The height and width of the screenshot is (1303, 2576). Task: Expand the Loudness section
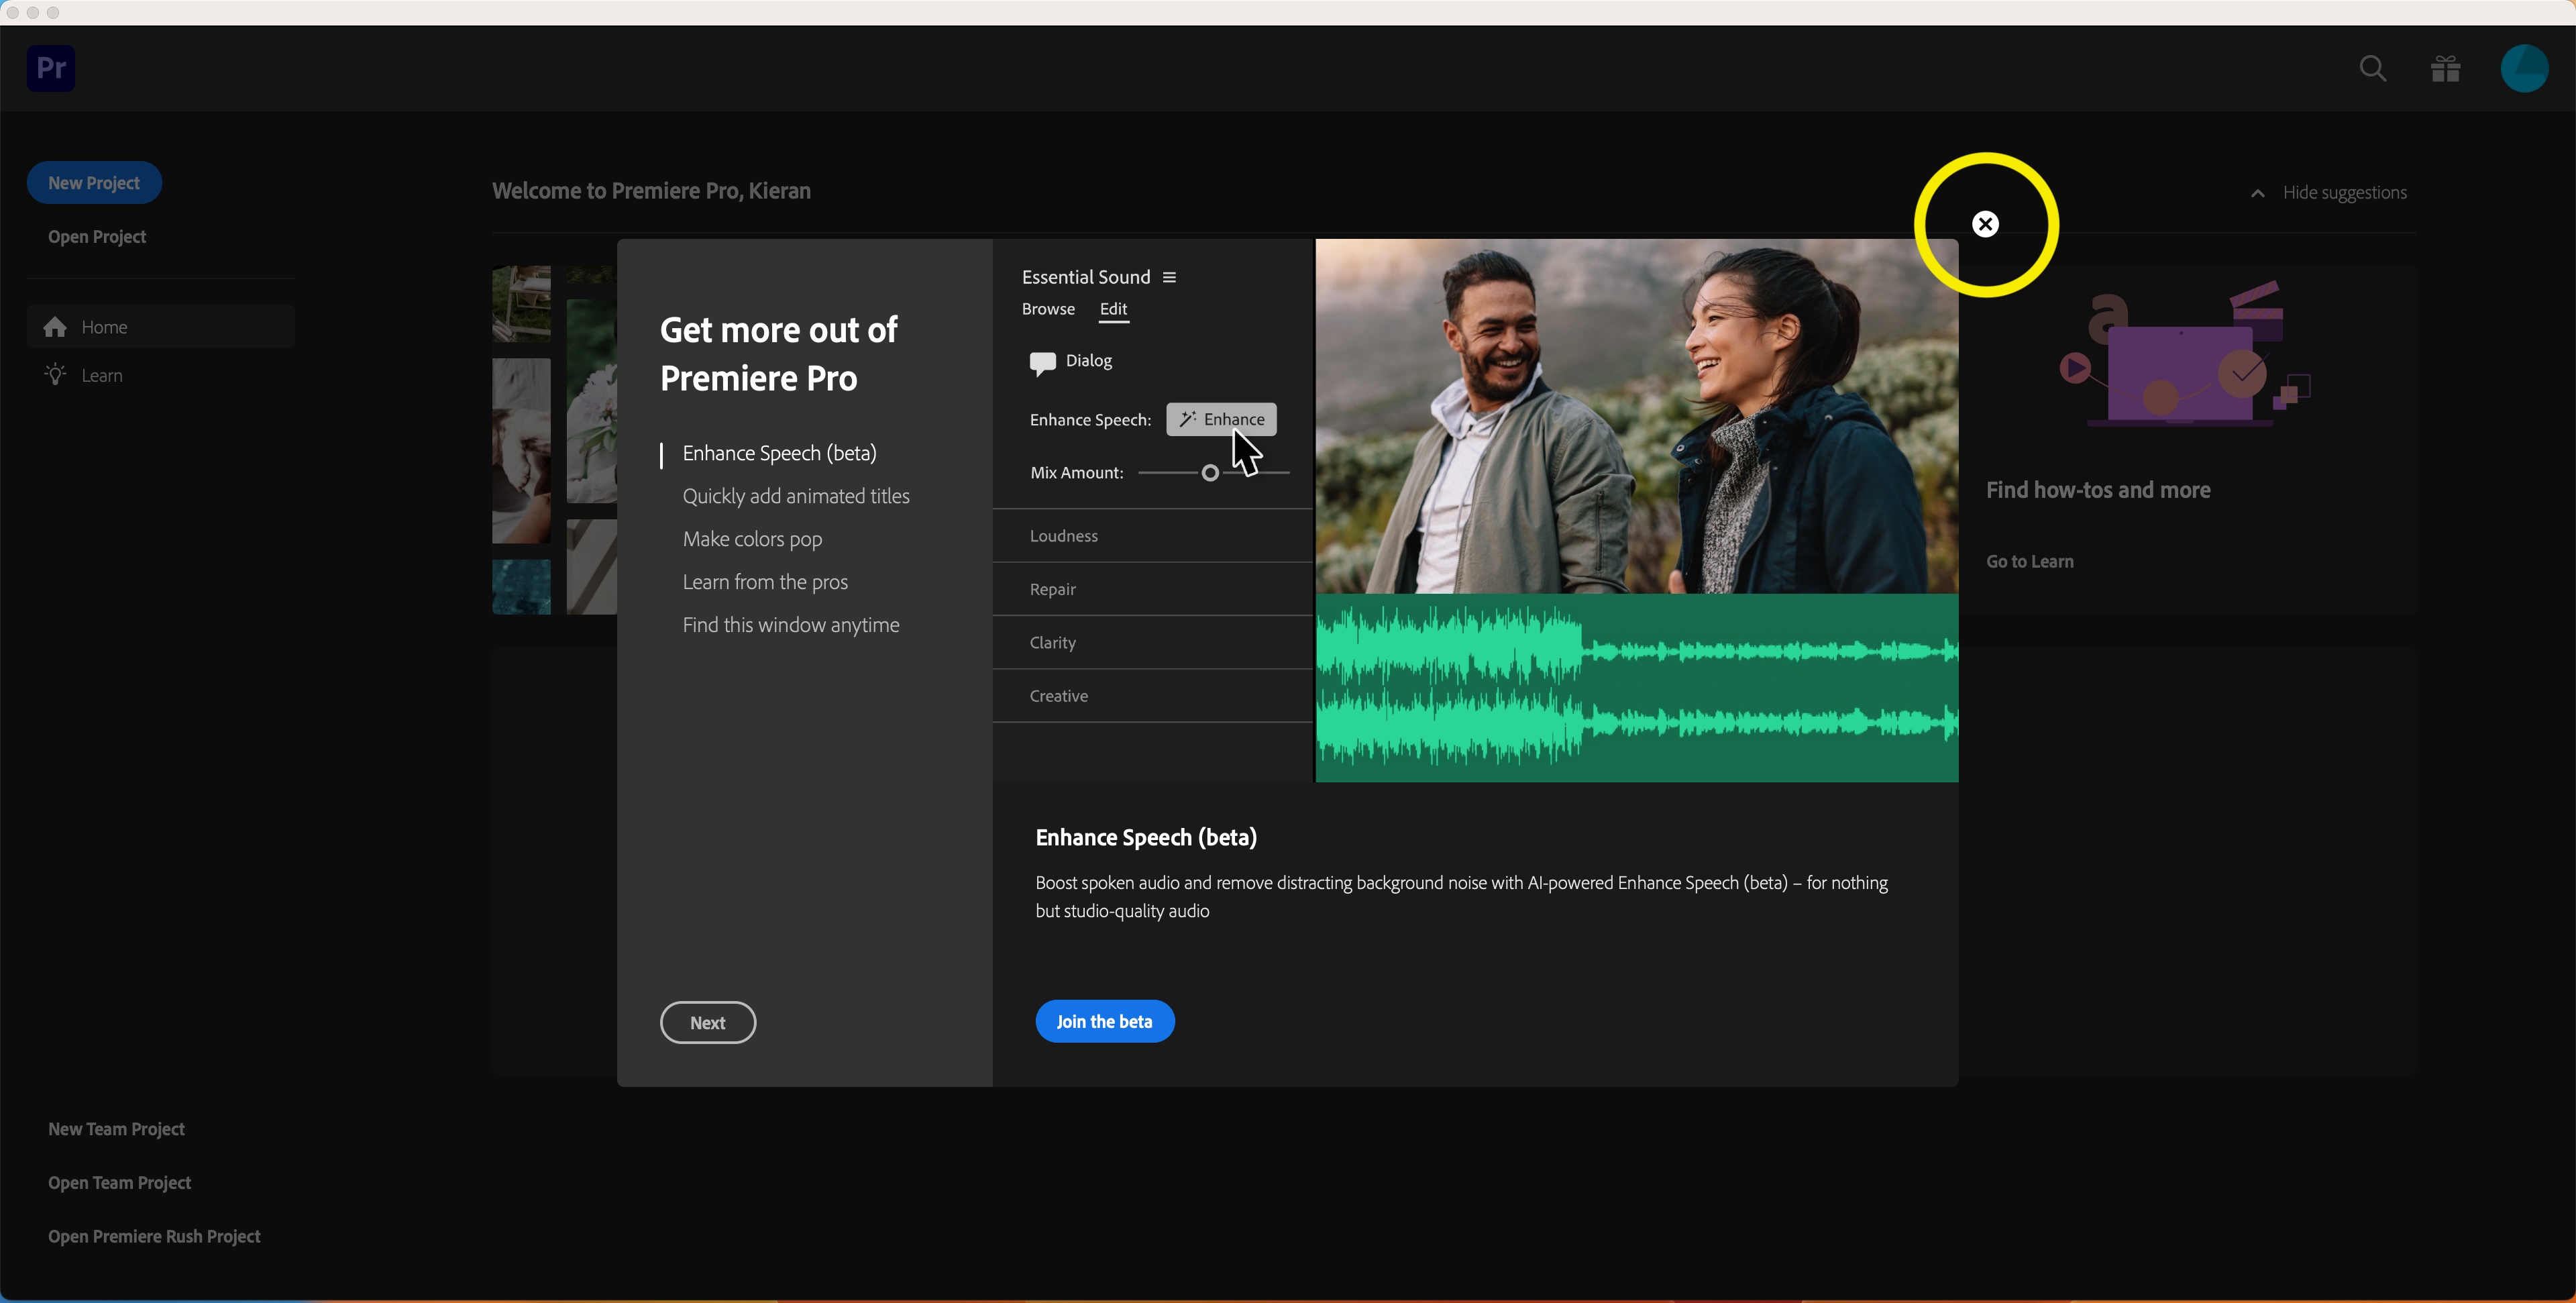pyautogui.click(x=1063, y=535)
